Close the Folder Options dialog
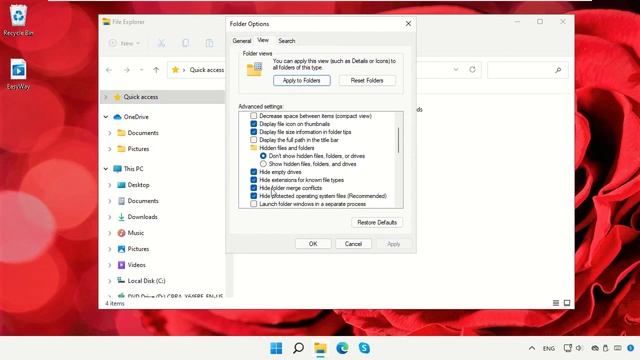Image resolution: width=640 pixels, height=360 pixels. (408, 24)
